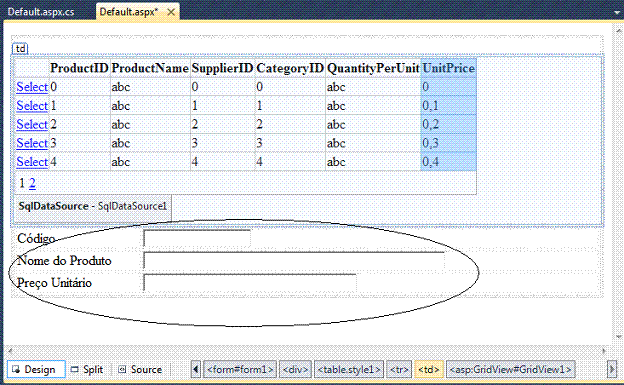Switch to Design view
Image resolution: width=624 pixels, height=385 pixels.
click(36, 369)
